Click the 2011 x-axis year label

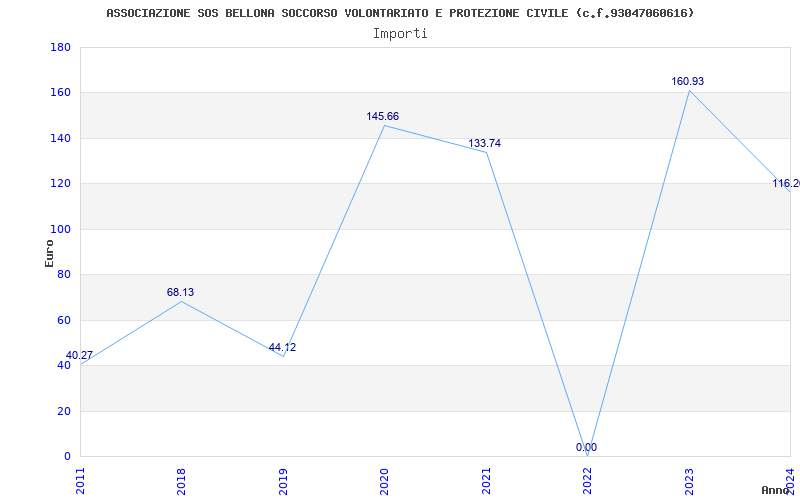[x=81, y=481]
